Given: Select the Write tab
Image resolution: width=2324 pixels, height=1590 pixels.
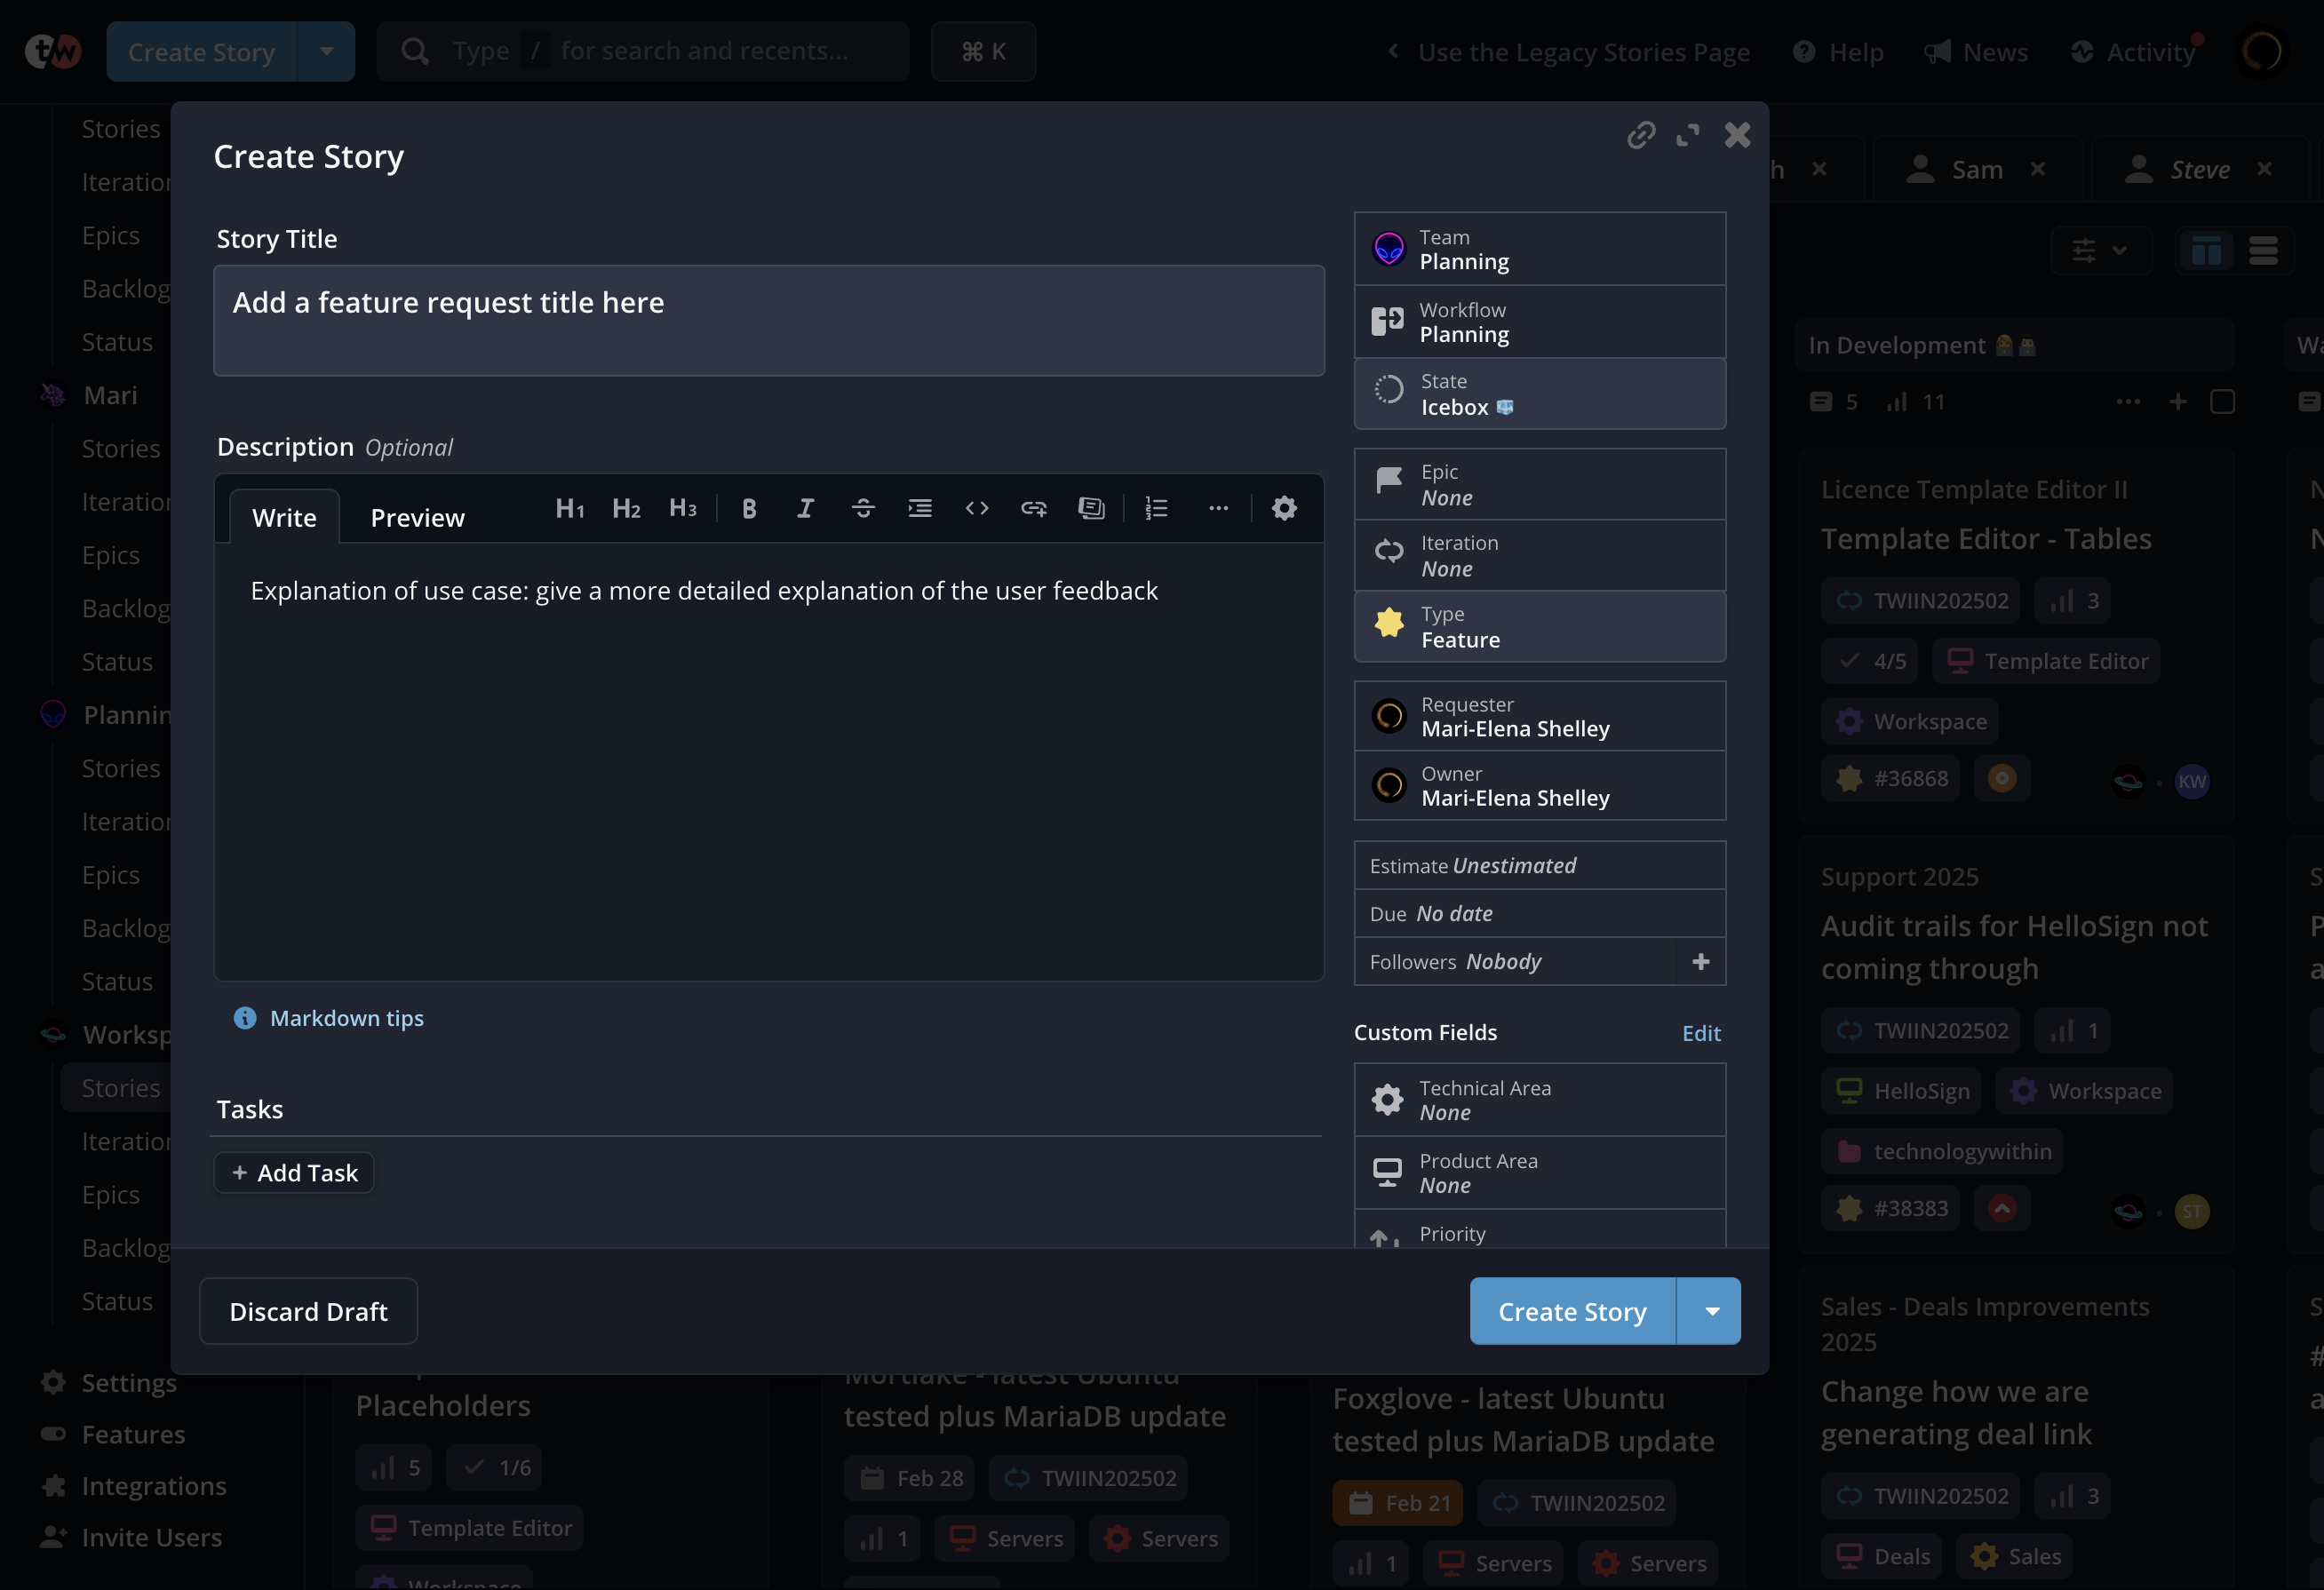Looking at the screenshot, I should pos(284,517).
